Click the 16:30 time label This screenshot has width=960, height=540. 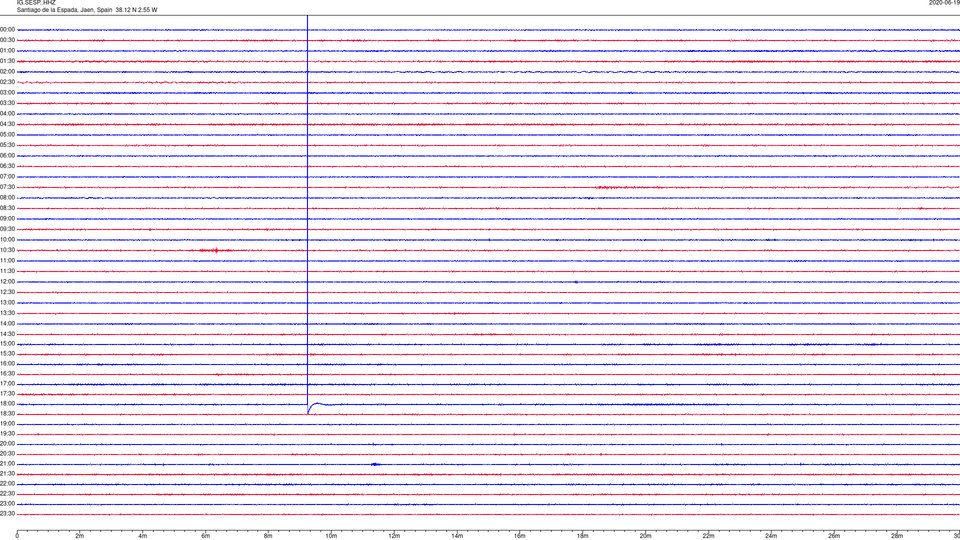[x=7, y=373]
